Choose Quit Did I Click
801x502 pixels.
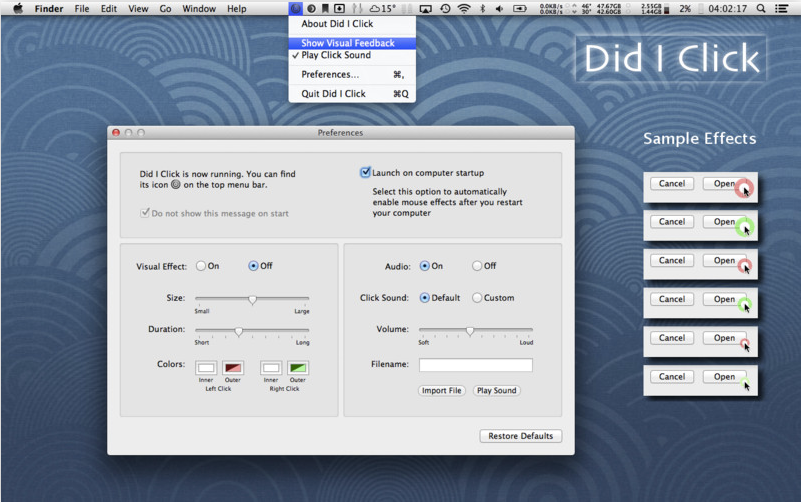352,94
